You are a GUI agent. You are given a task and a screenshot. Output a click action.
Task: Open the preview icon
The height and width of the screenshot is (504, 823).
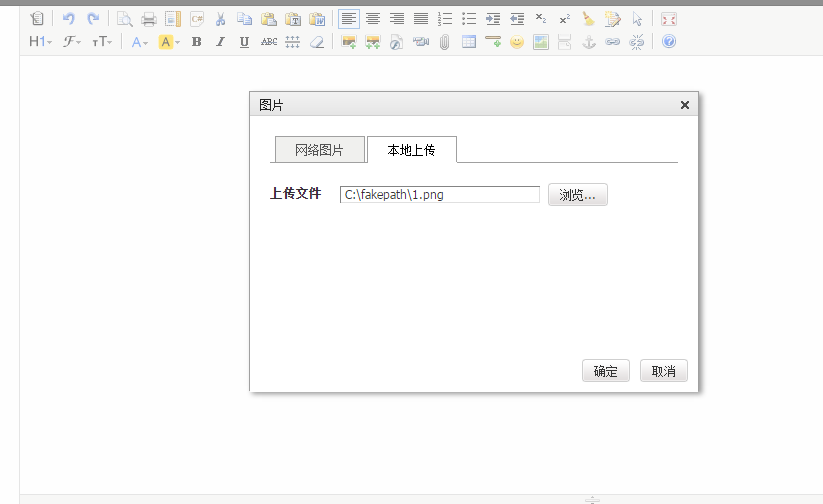tap(124, 19)
